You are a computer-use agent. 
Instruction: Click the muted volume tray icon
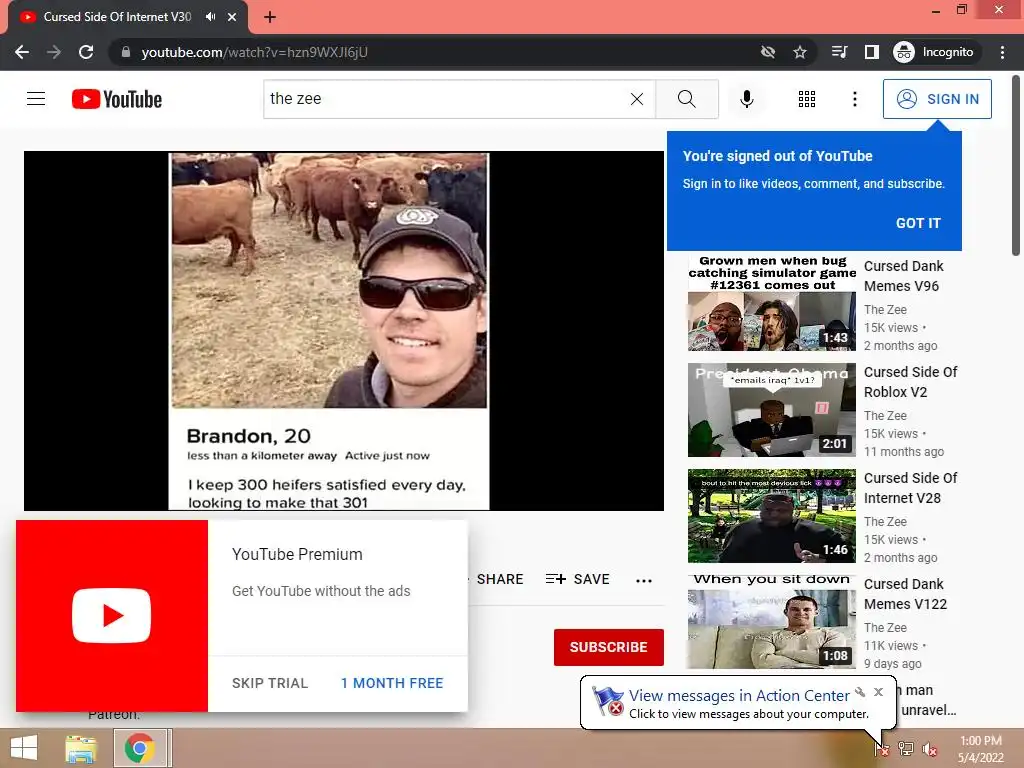[x=930, y=748]
